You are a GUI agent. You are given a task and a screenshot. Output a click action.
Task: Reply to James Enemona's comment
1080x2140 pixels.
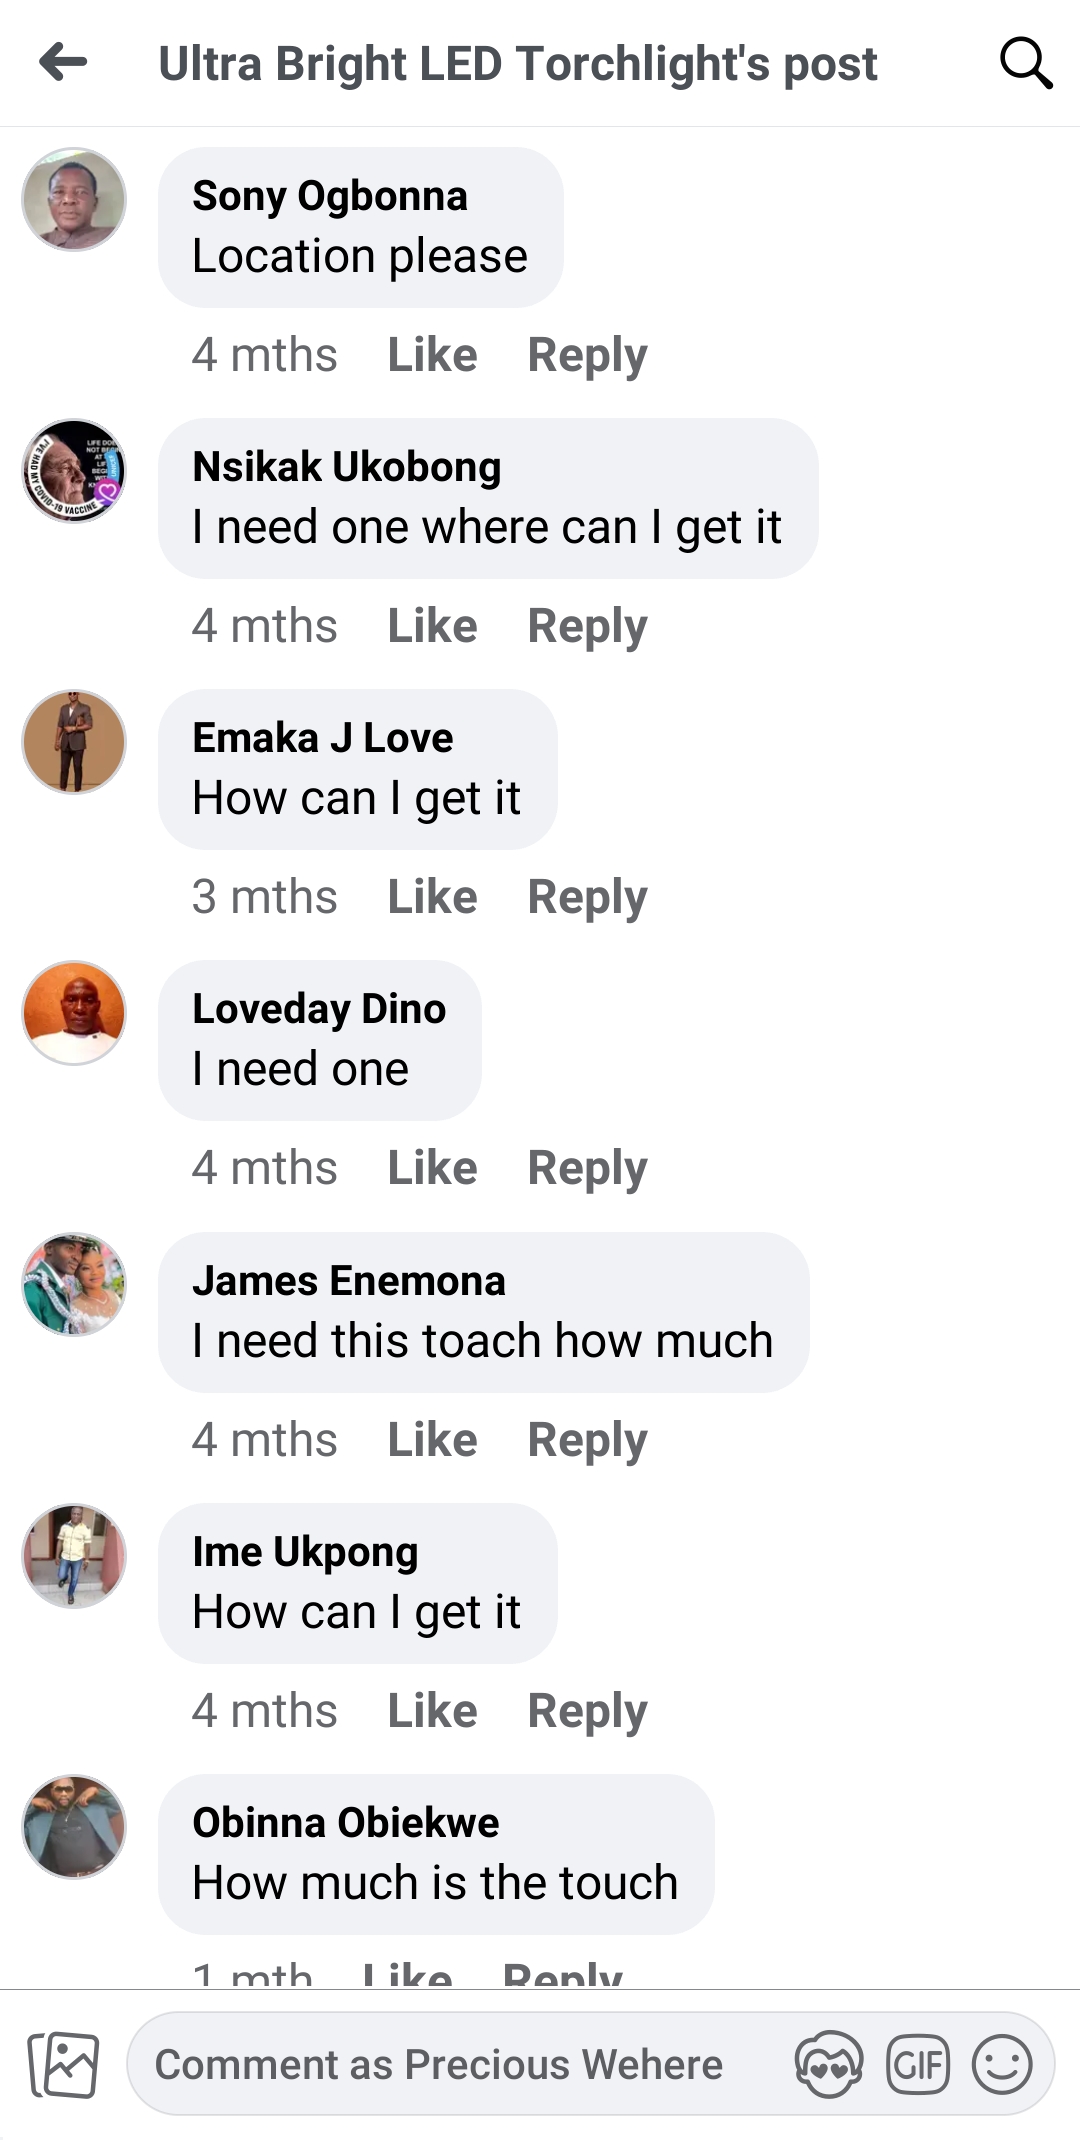[x=587, y=1440]
